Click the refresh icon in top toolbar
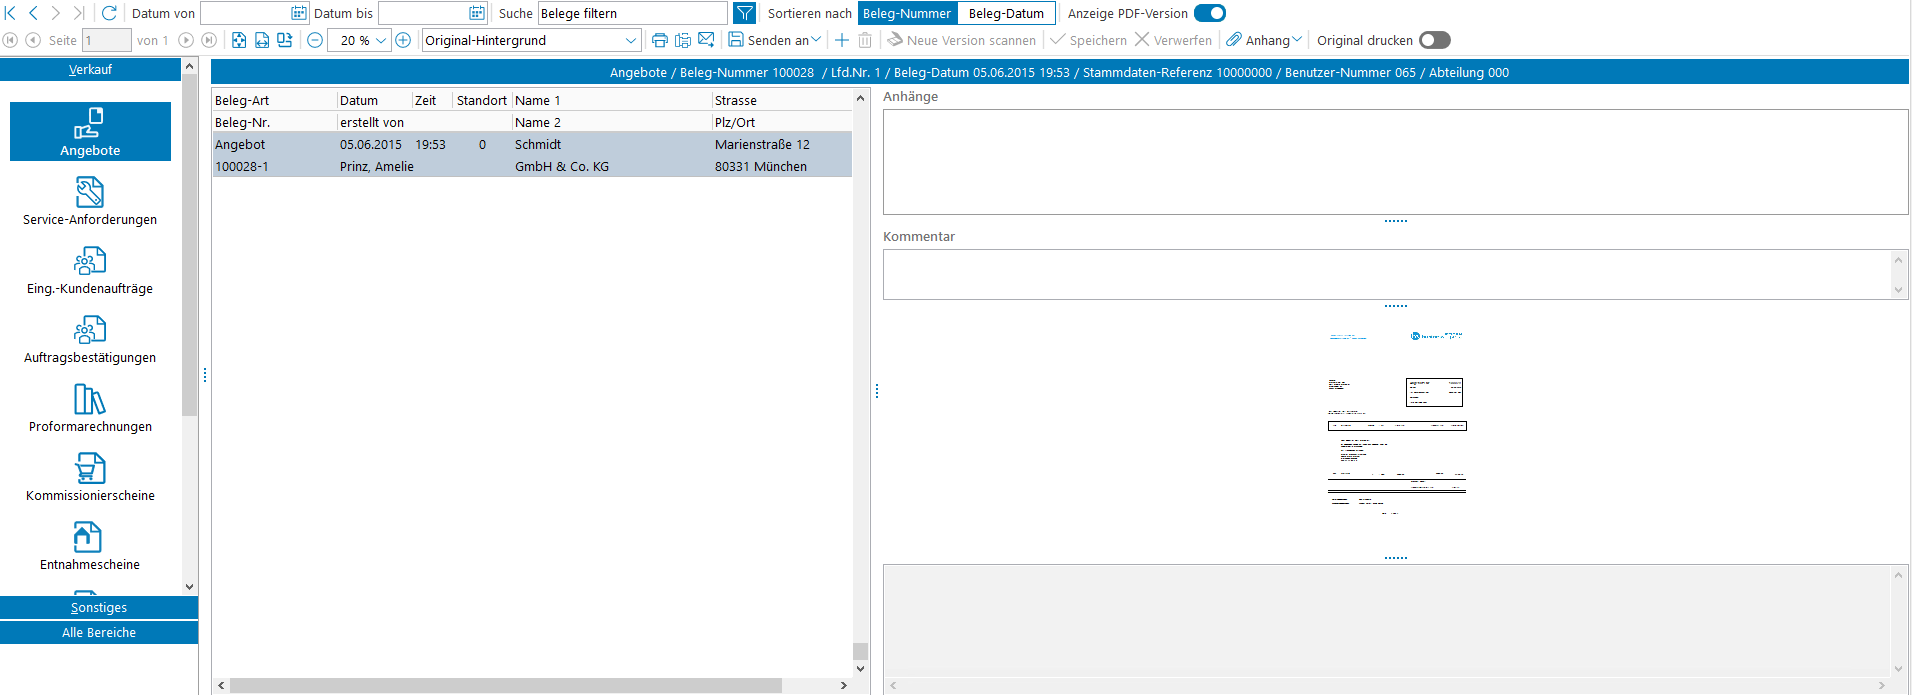The height and width of the screenshot is (695, 1912). [x=109, y=13]
